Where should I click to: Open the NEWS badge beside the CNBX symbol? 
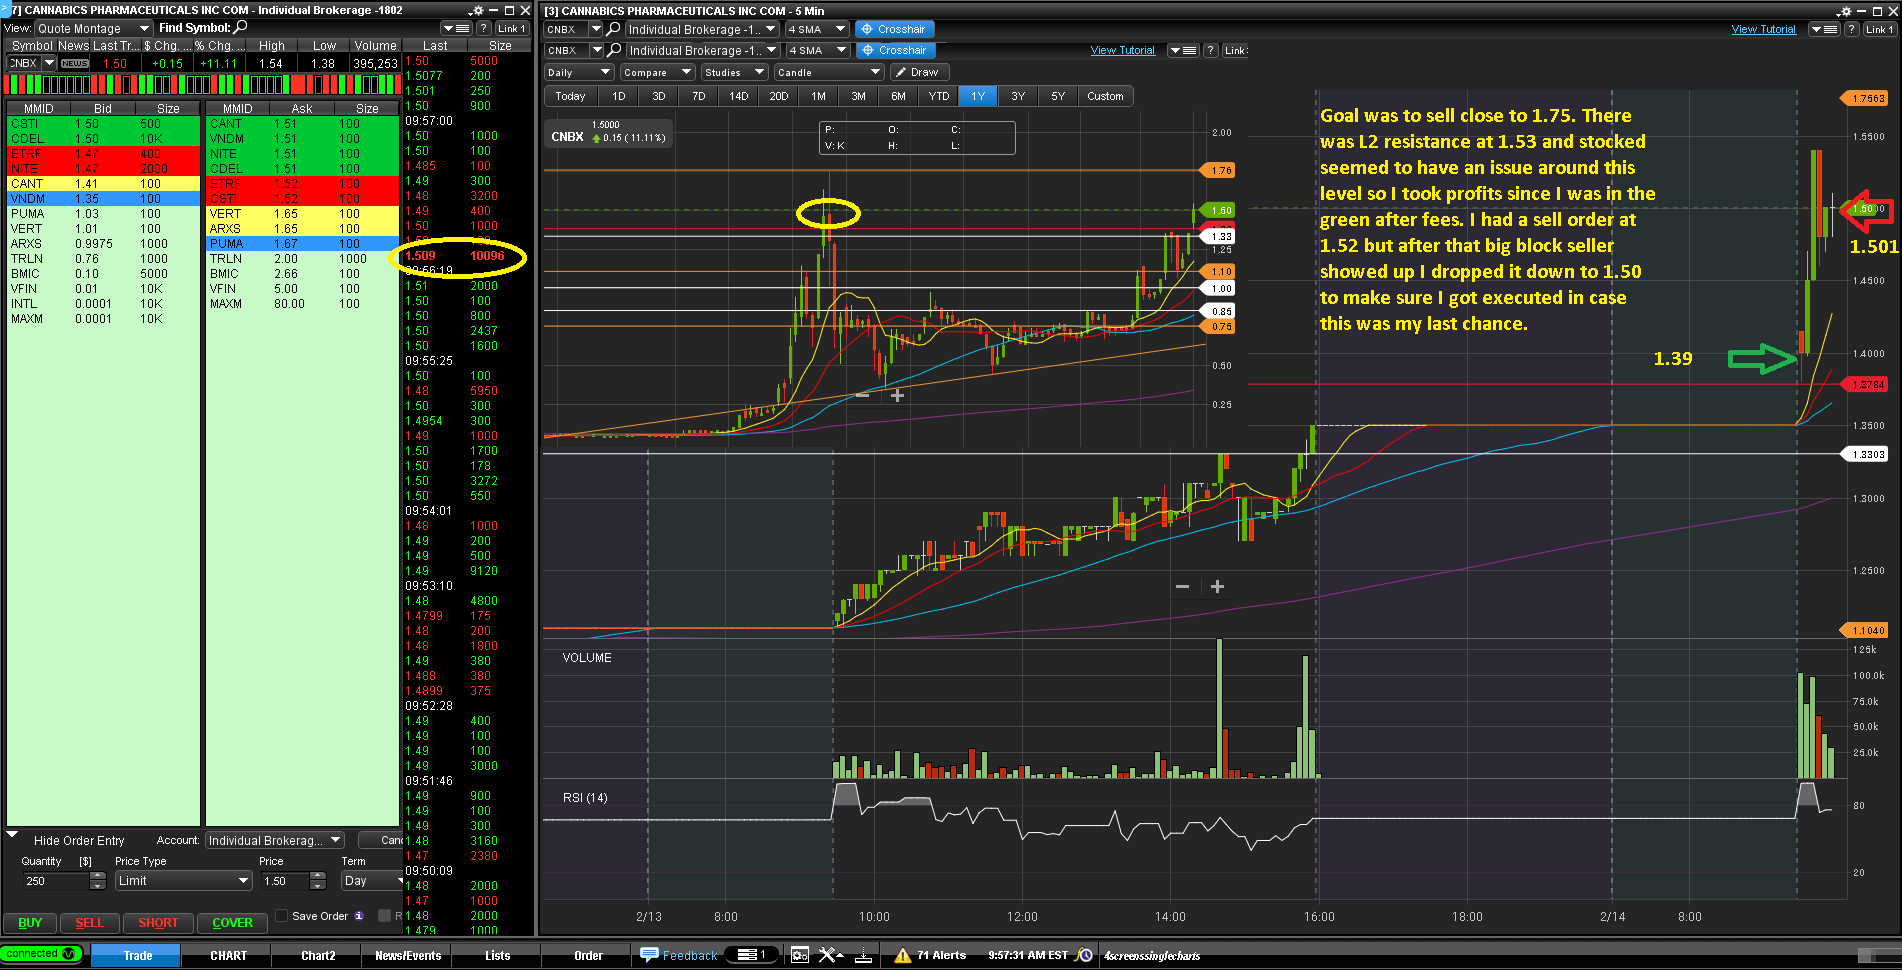[75, 63]
